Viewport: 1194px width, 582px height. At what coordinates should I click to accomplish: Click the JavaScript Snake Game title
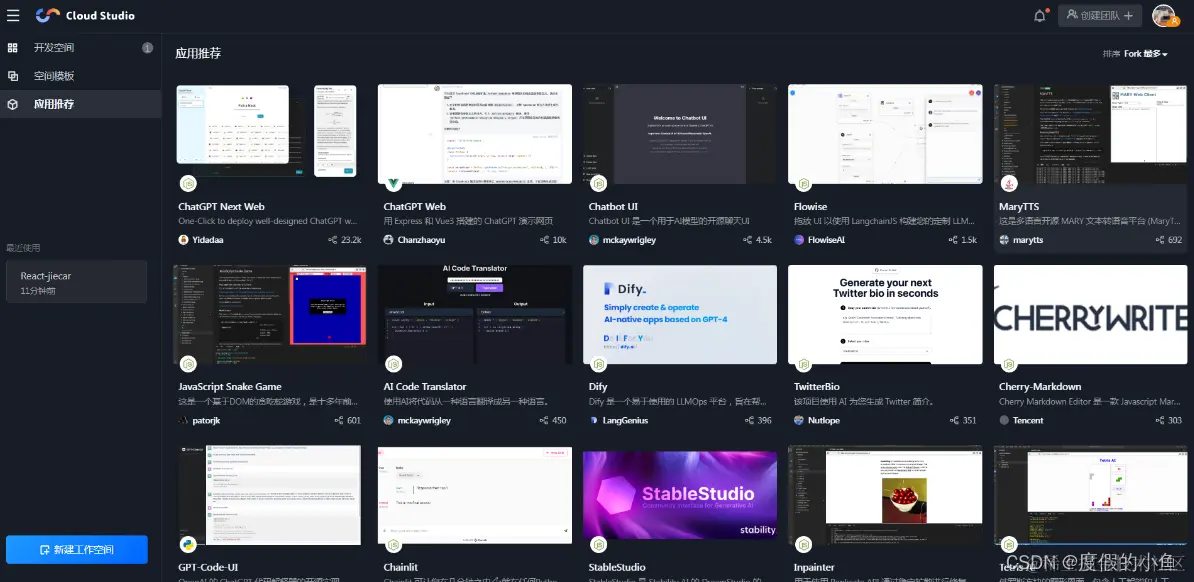pos(230,386)
